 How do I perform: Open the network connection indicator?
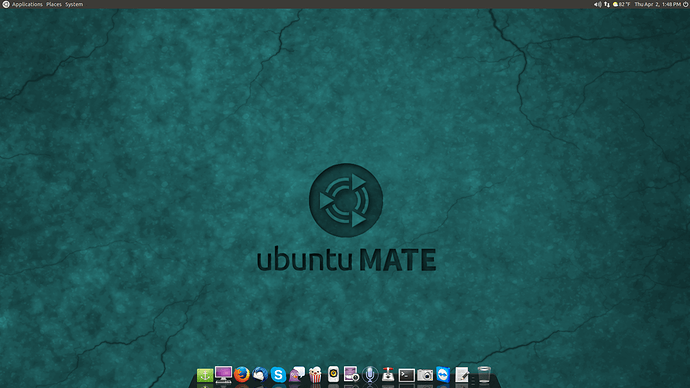(607, 4)
